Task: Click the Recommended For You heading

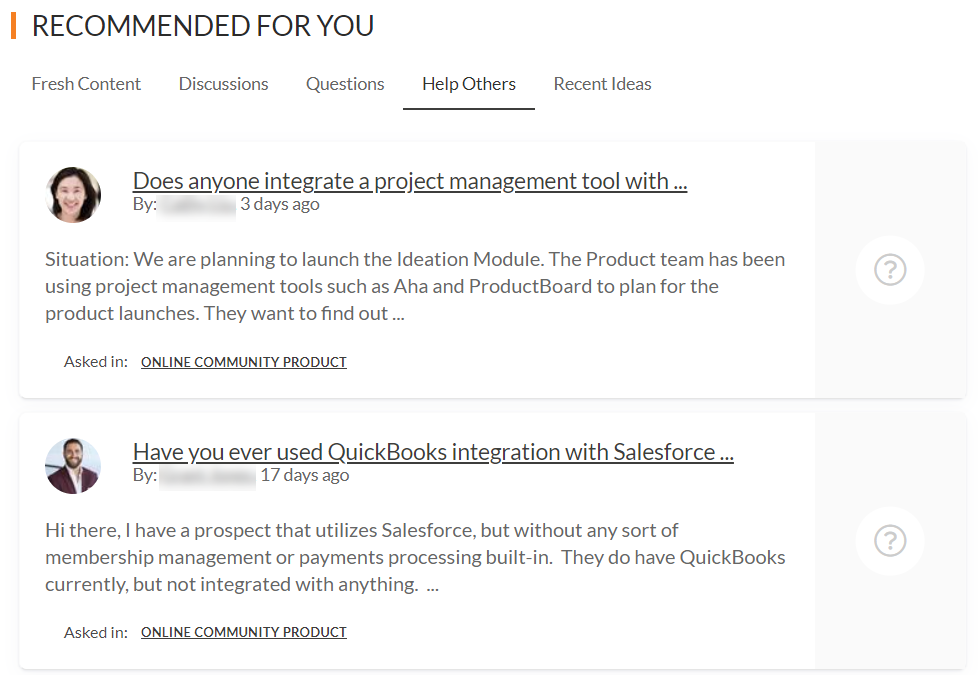Action: (x=203, y=26)
